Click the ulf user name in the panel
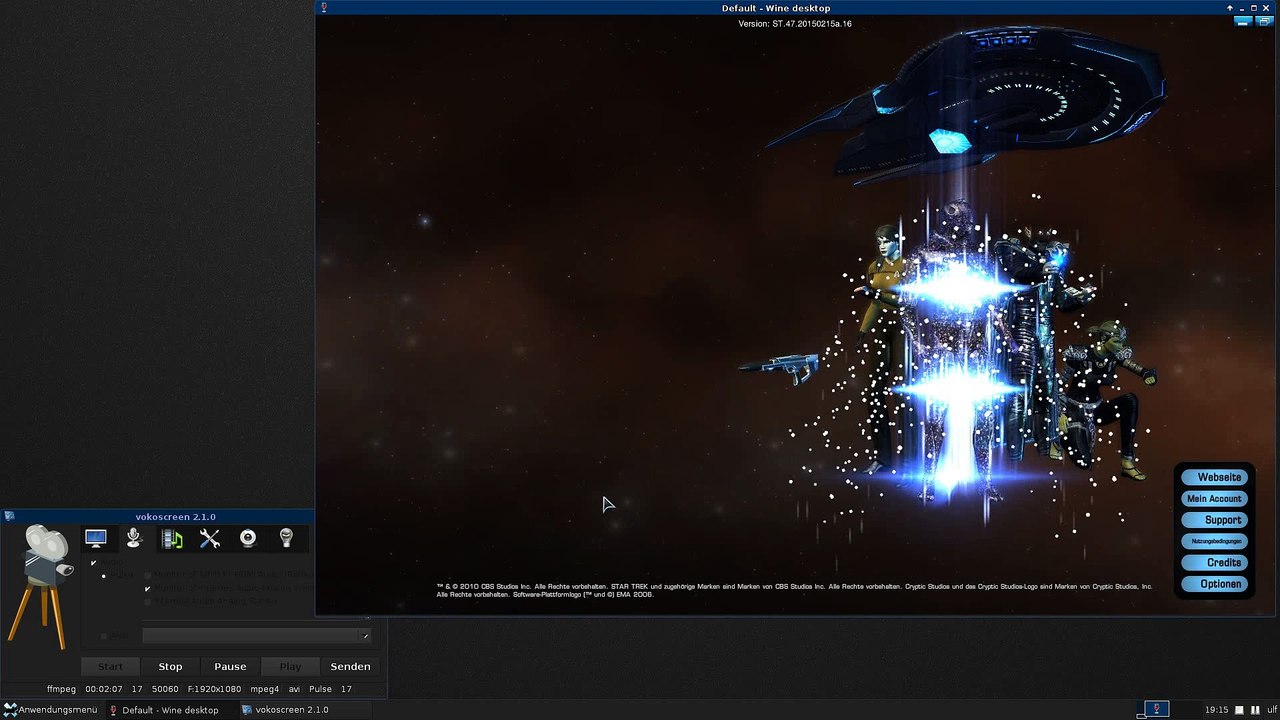 click(1272, 710)
